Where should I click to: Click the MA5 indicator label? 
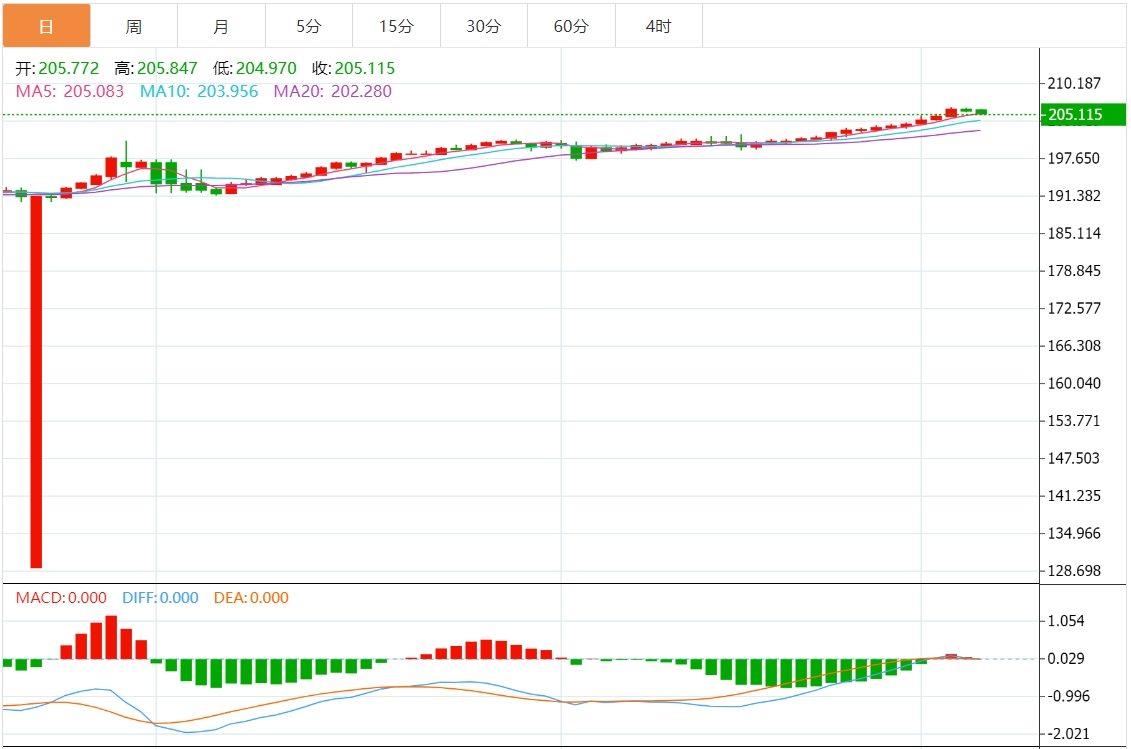click(x=70, y=92)
